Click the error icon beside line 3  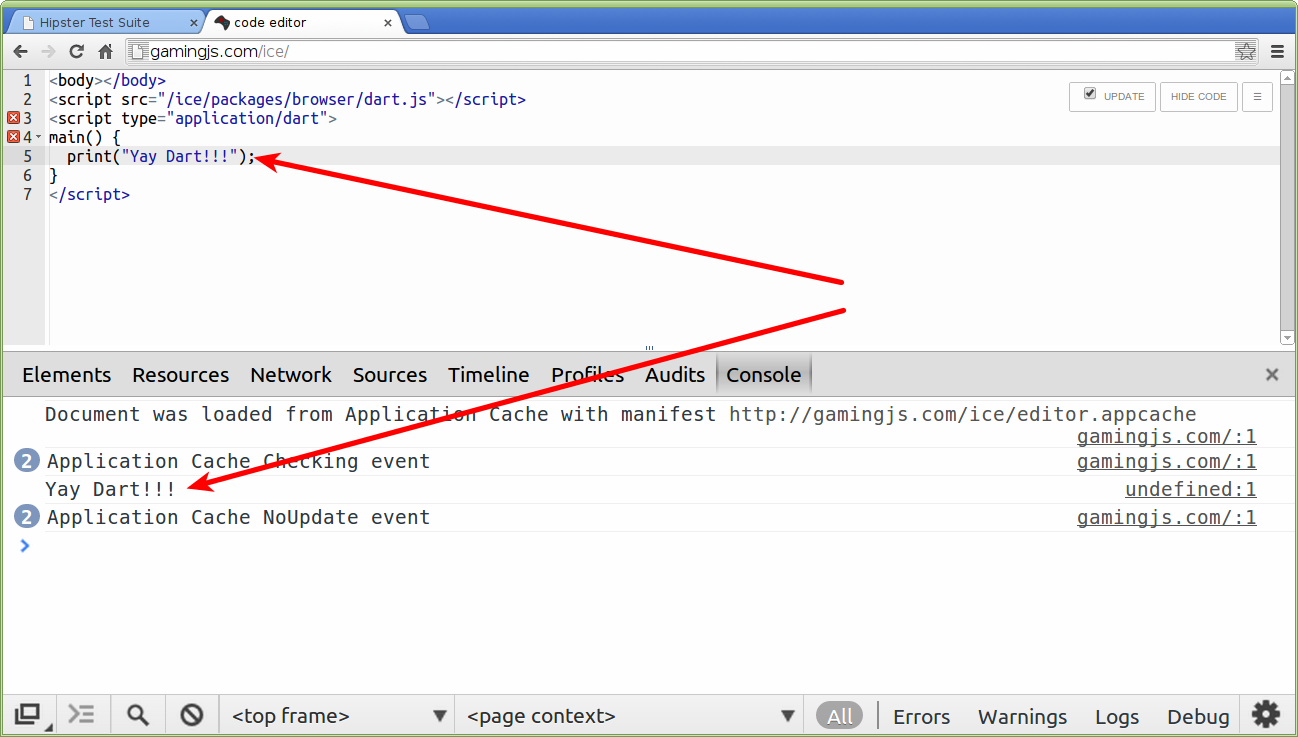point(12,117)
